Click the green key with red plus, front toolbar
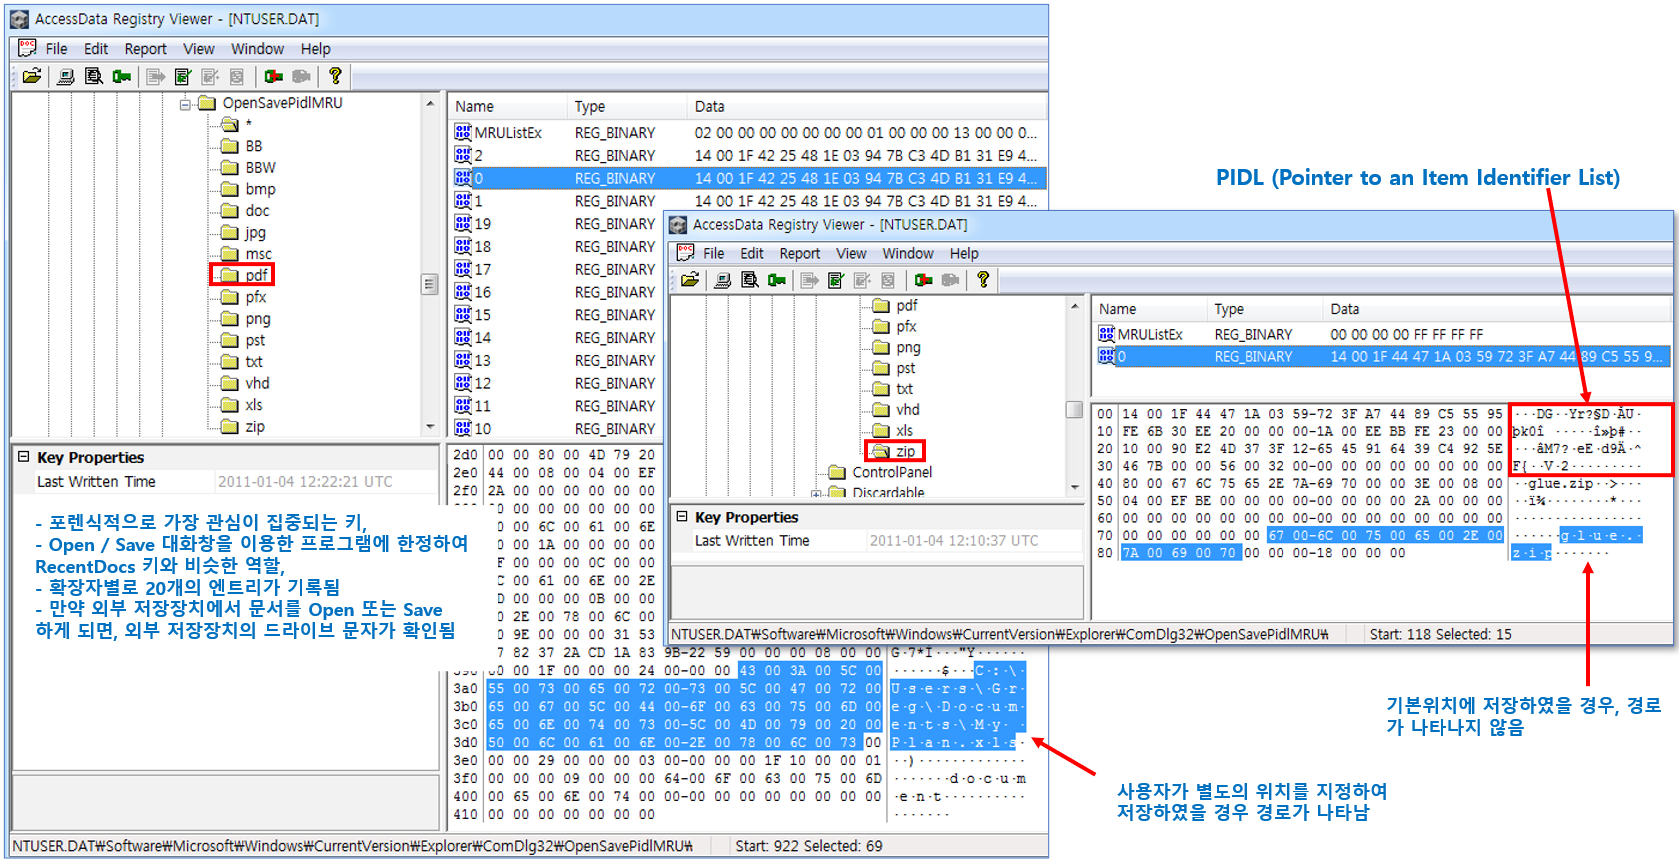Image resolution: width=1679 pixels, height=864 pixels. (924, 280)
